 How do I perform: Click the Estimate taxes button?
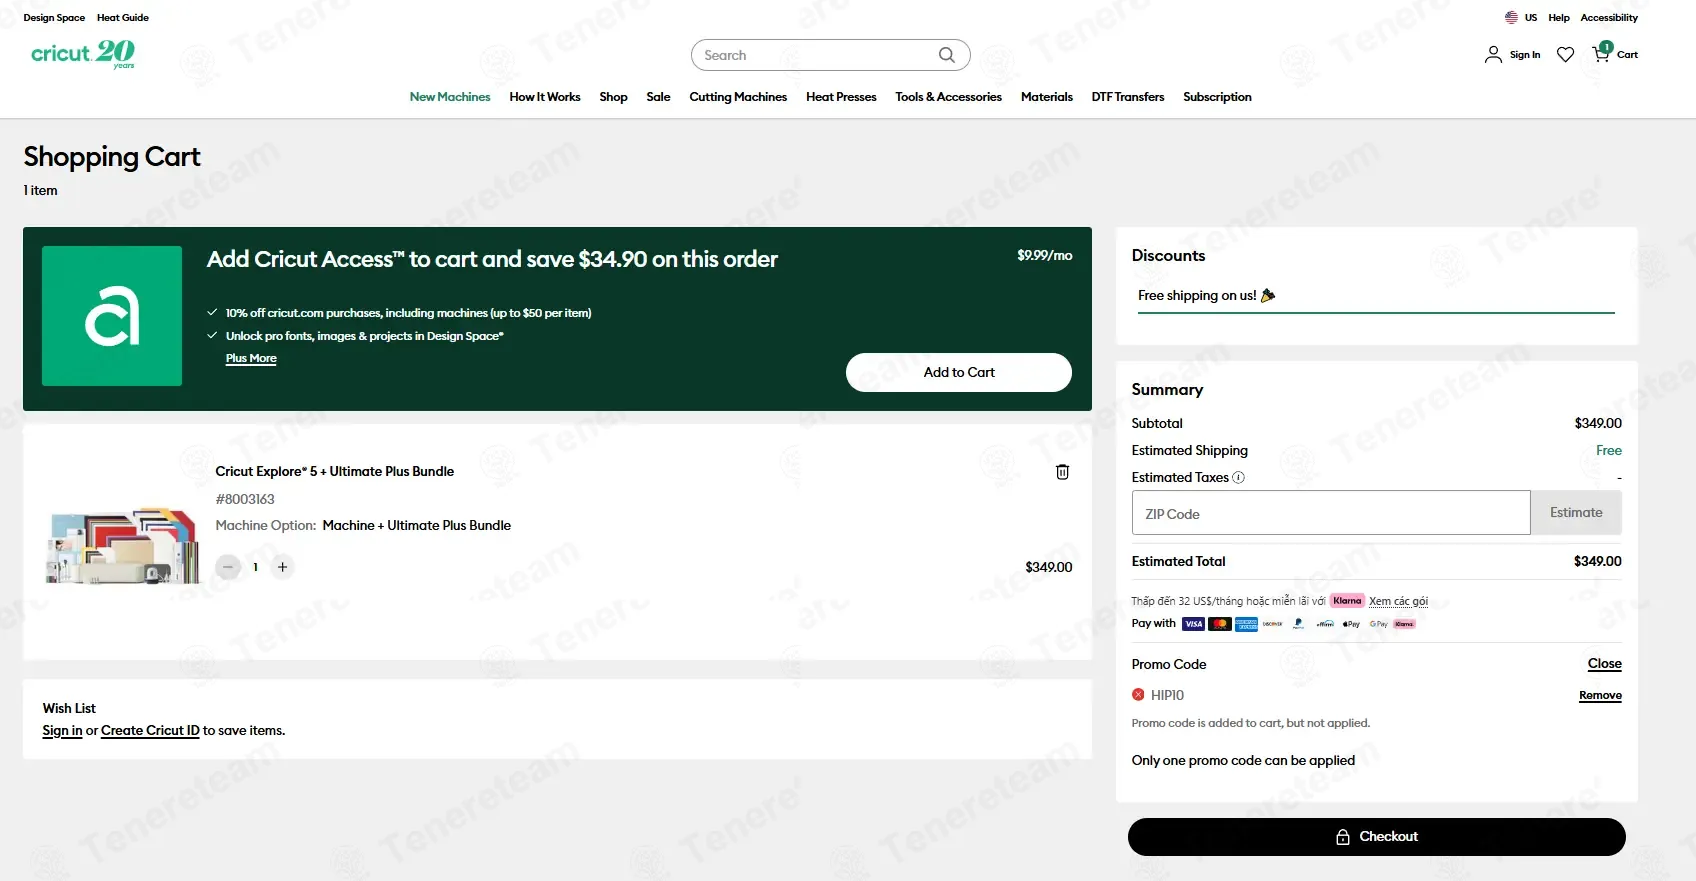coord(1576,512)
